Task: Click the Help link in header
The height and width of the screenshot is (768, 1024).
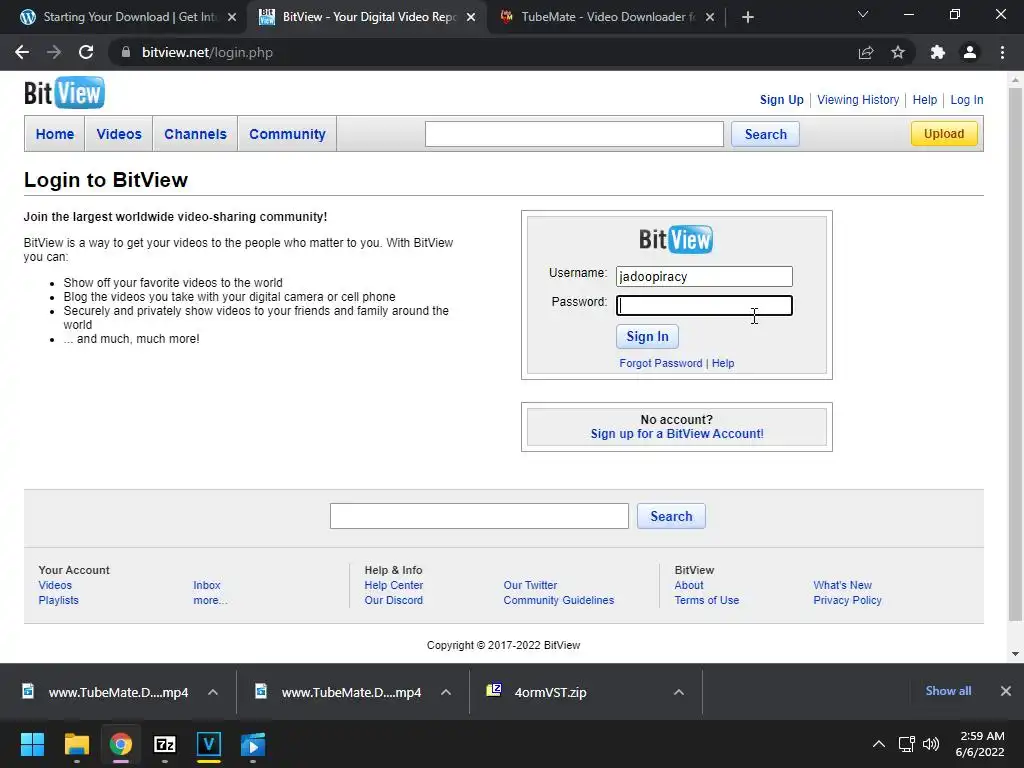Action: click(x=925, y=100)
